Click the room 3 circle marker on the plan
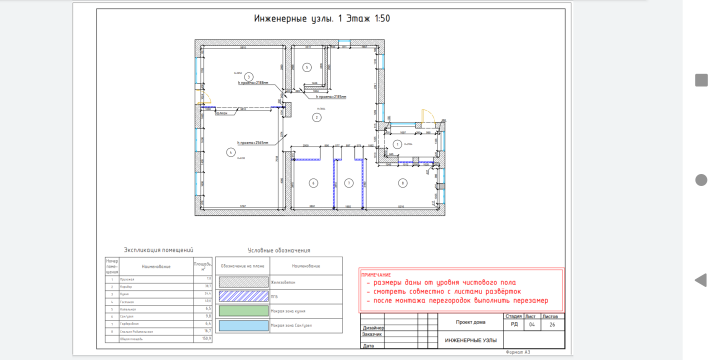The height and width of the screenshot is (360, 720). [249, 76]
